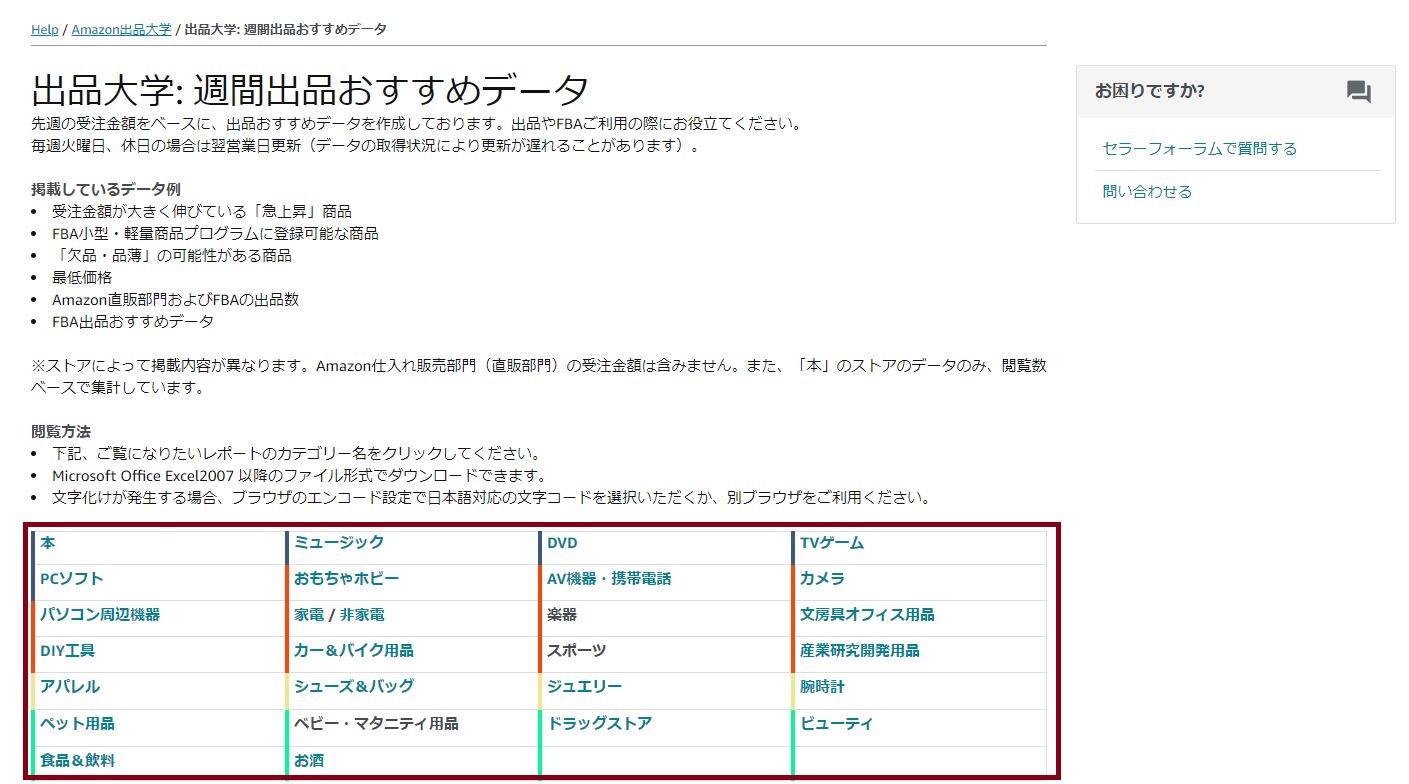1409x784 pixels.
Task: Click the chat bubble icon beside お困りですか?
Action: [x=1358, y=93]
